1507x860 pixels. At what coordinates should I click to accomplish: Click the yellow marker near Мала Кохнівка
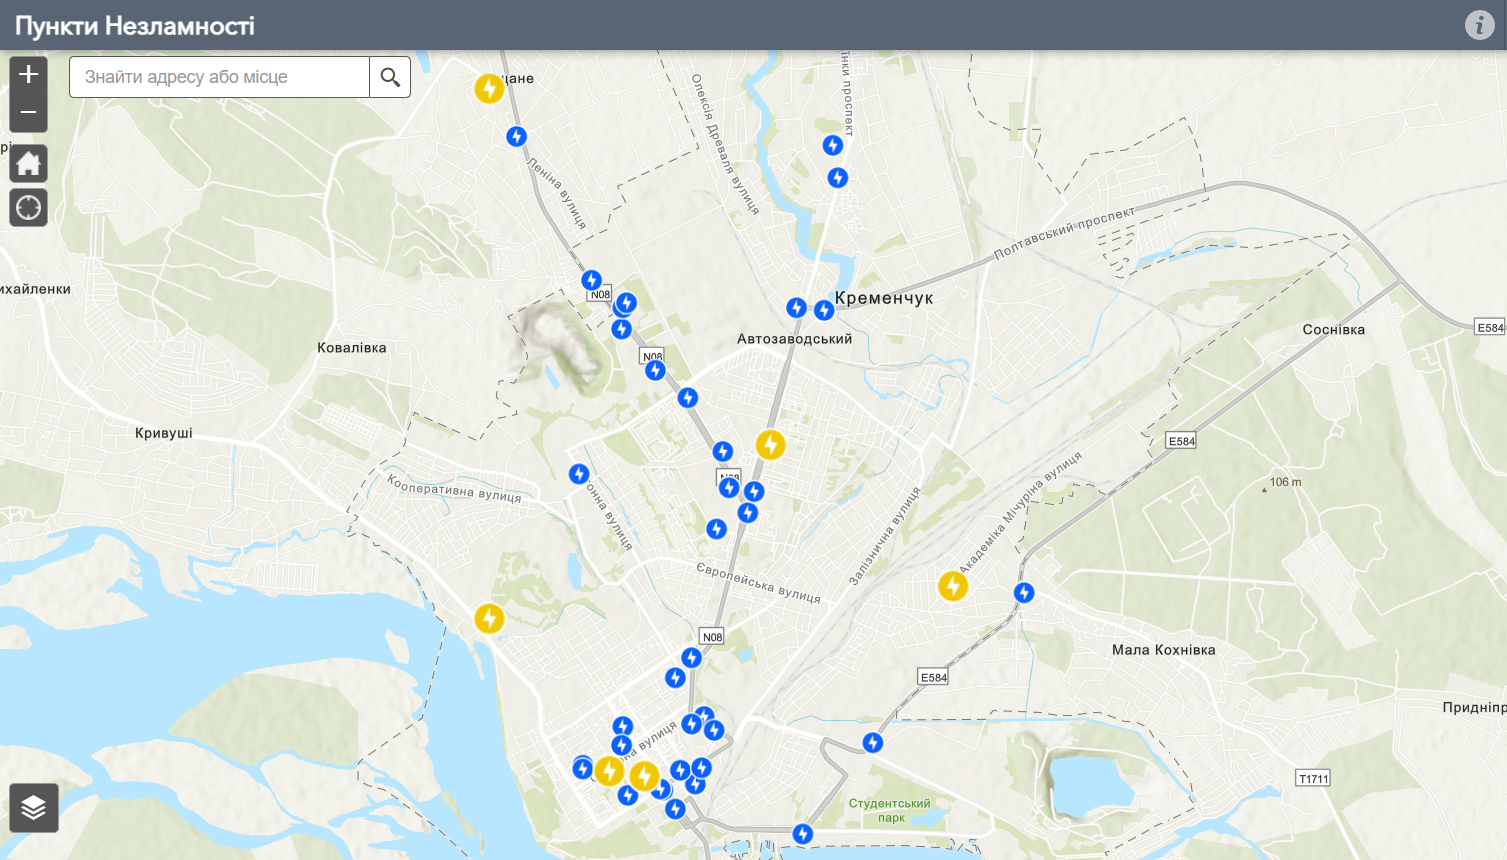953,586
